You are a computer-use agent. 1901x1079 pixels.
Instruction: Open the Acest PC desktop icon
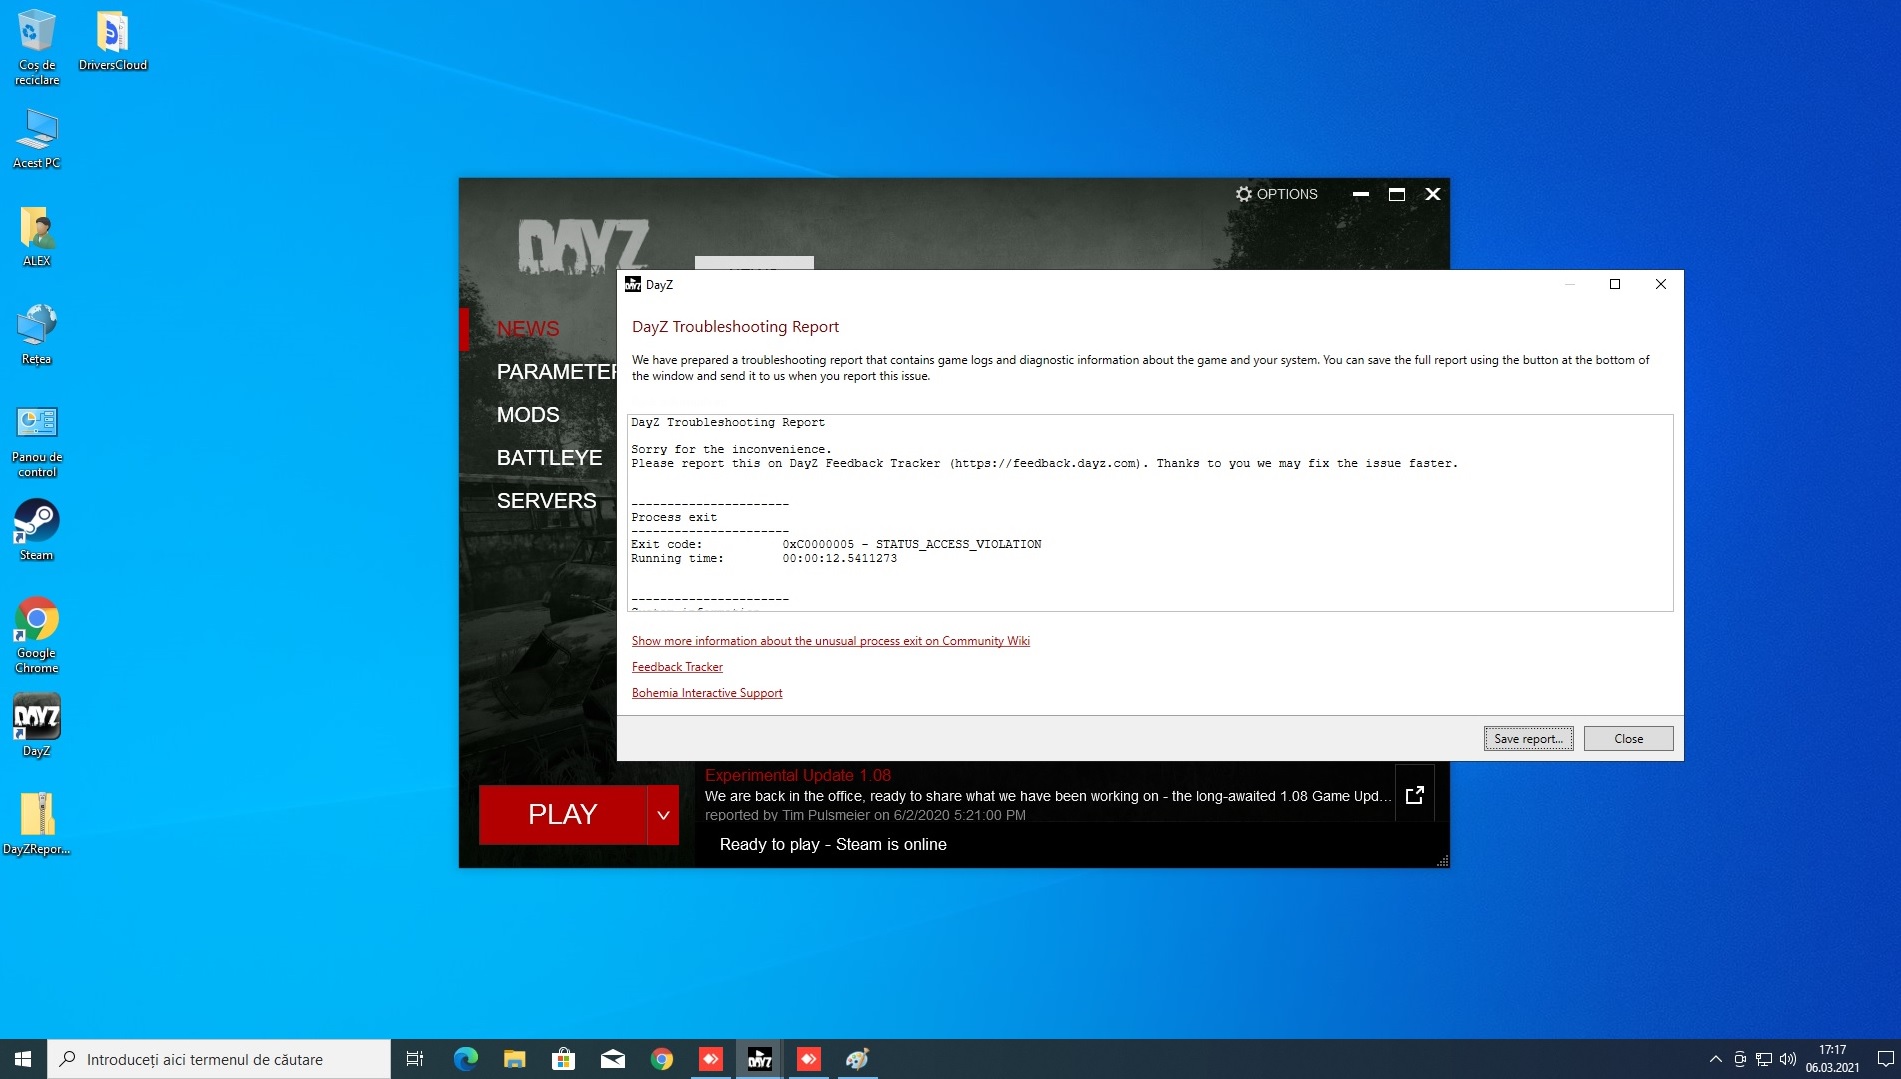(x=37, y=139)
